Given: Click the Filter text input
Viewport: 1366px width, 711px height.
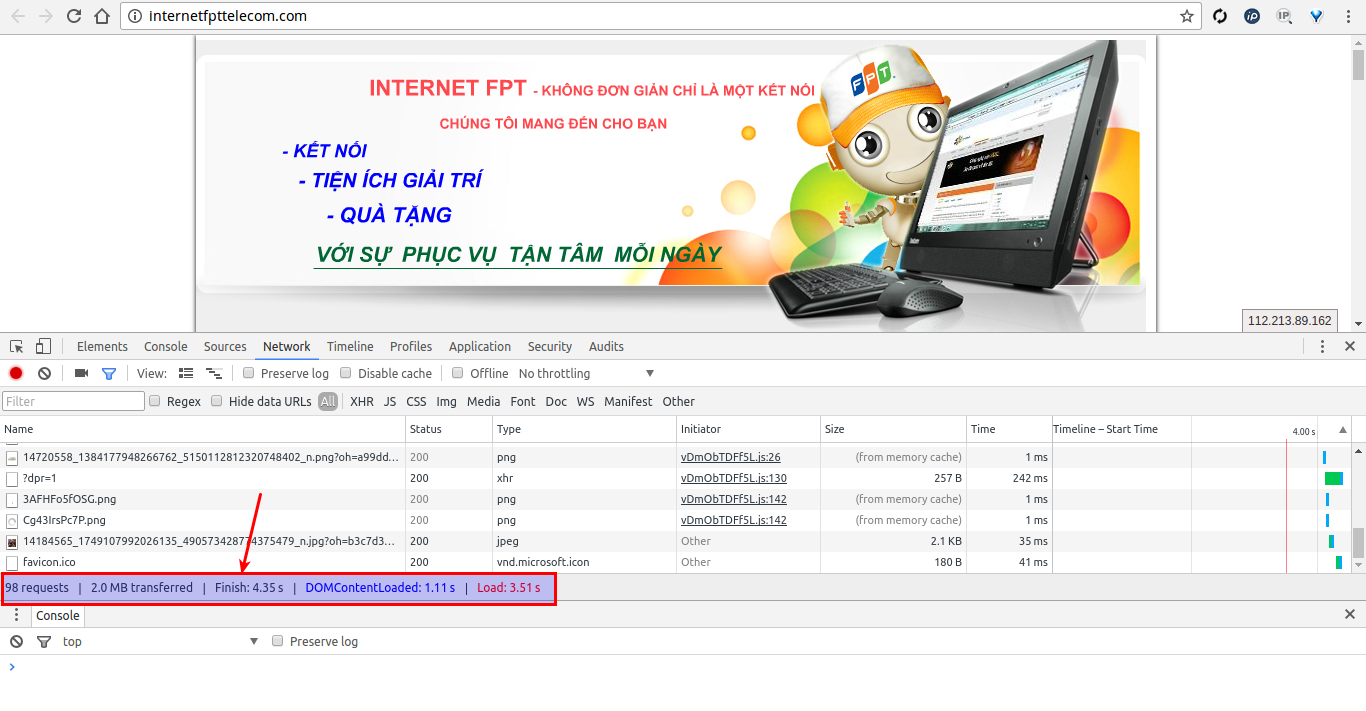Looking at the screenshot, I should (x=74, y=401).
